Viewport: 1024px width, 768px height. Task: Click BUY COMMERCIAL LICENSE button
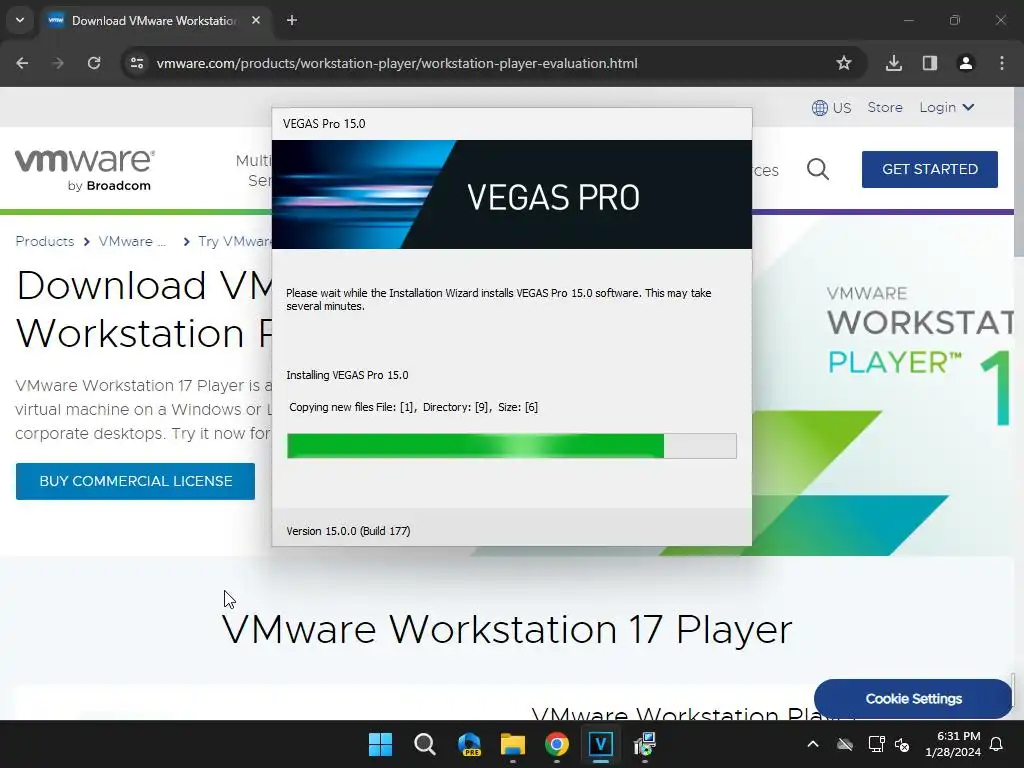point(135,481)
